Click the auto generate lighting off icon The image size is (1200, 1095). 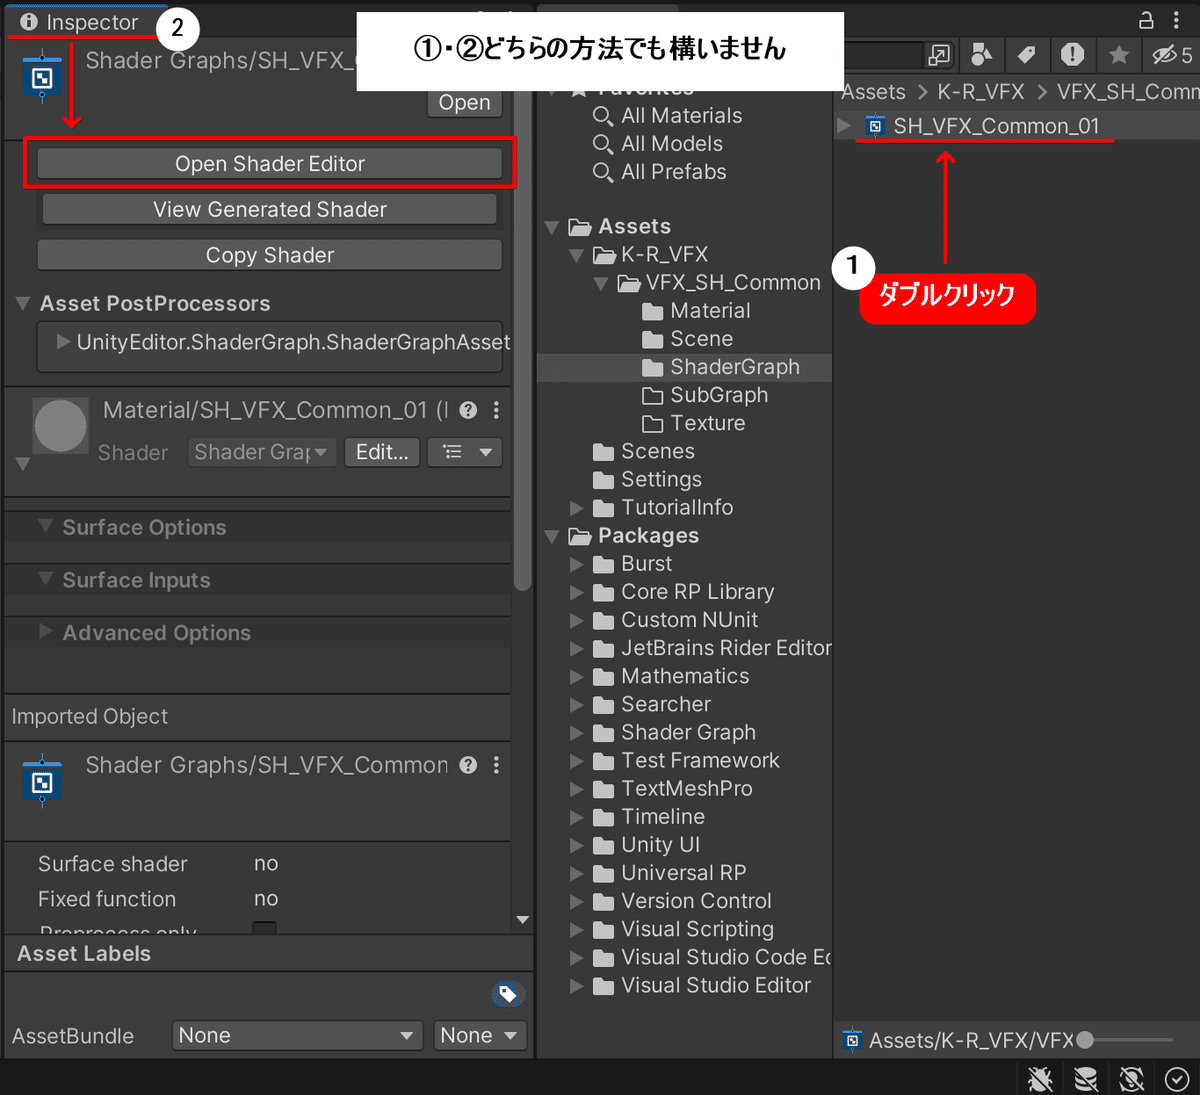(1132, 1079)
